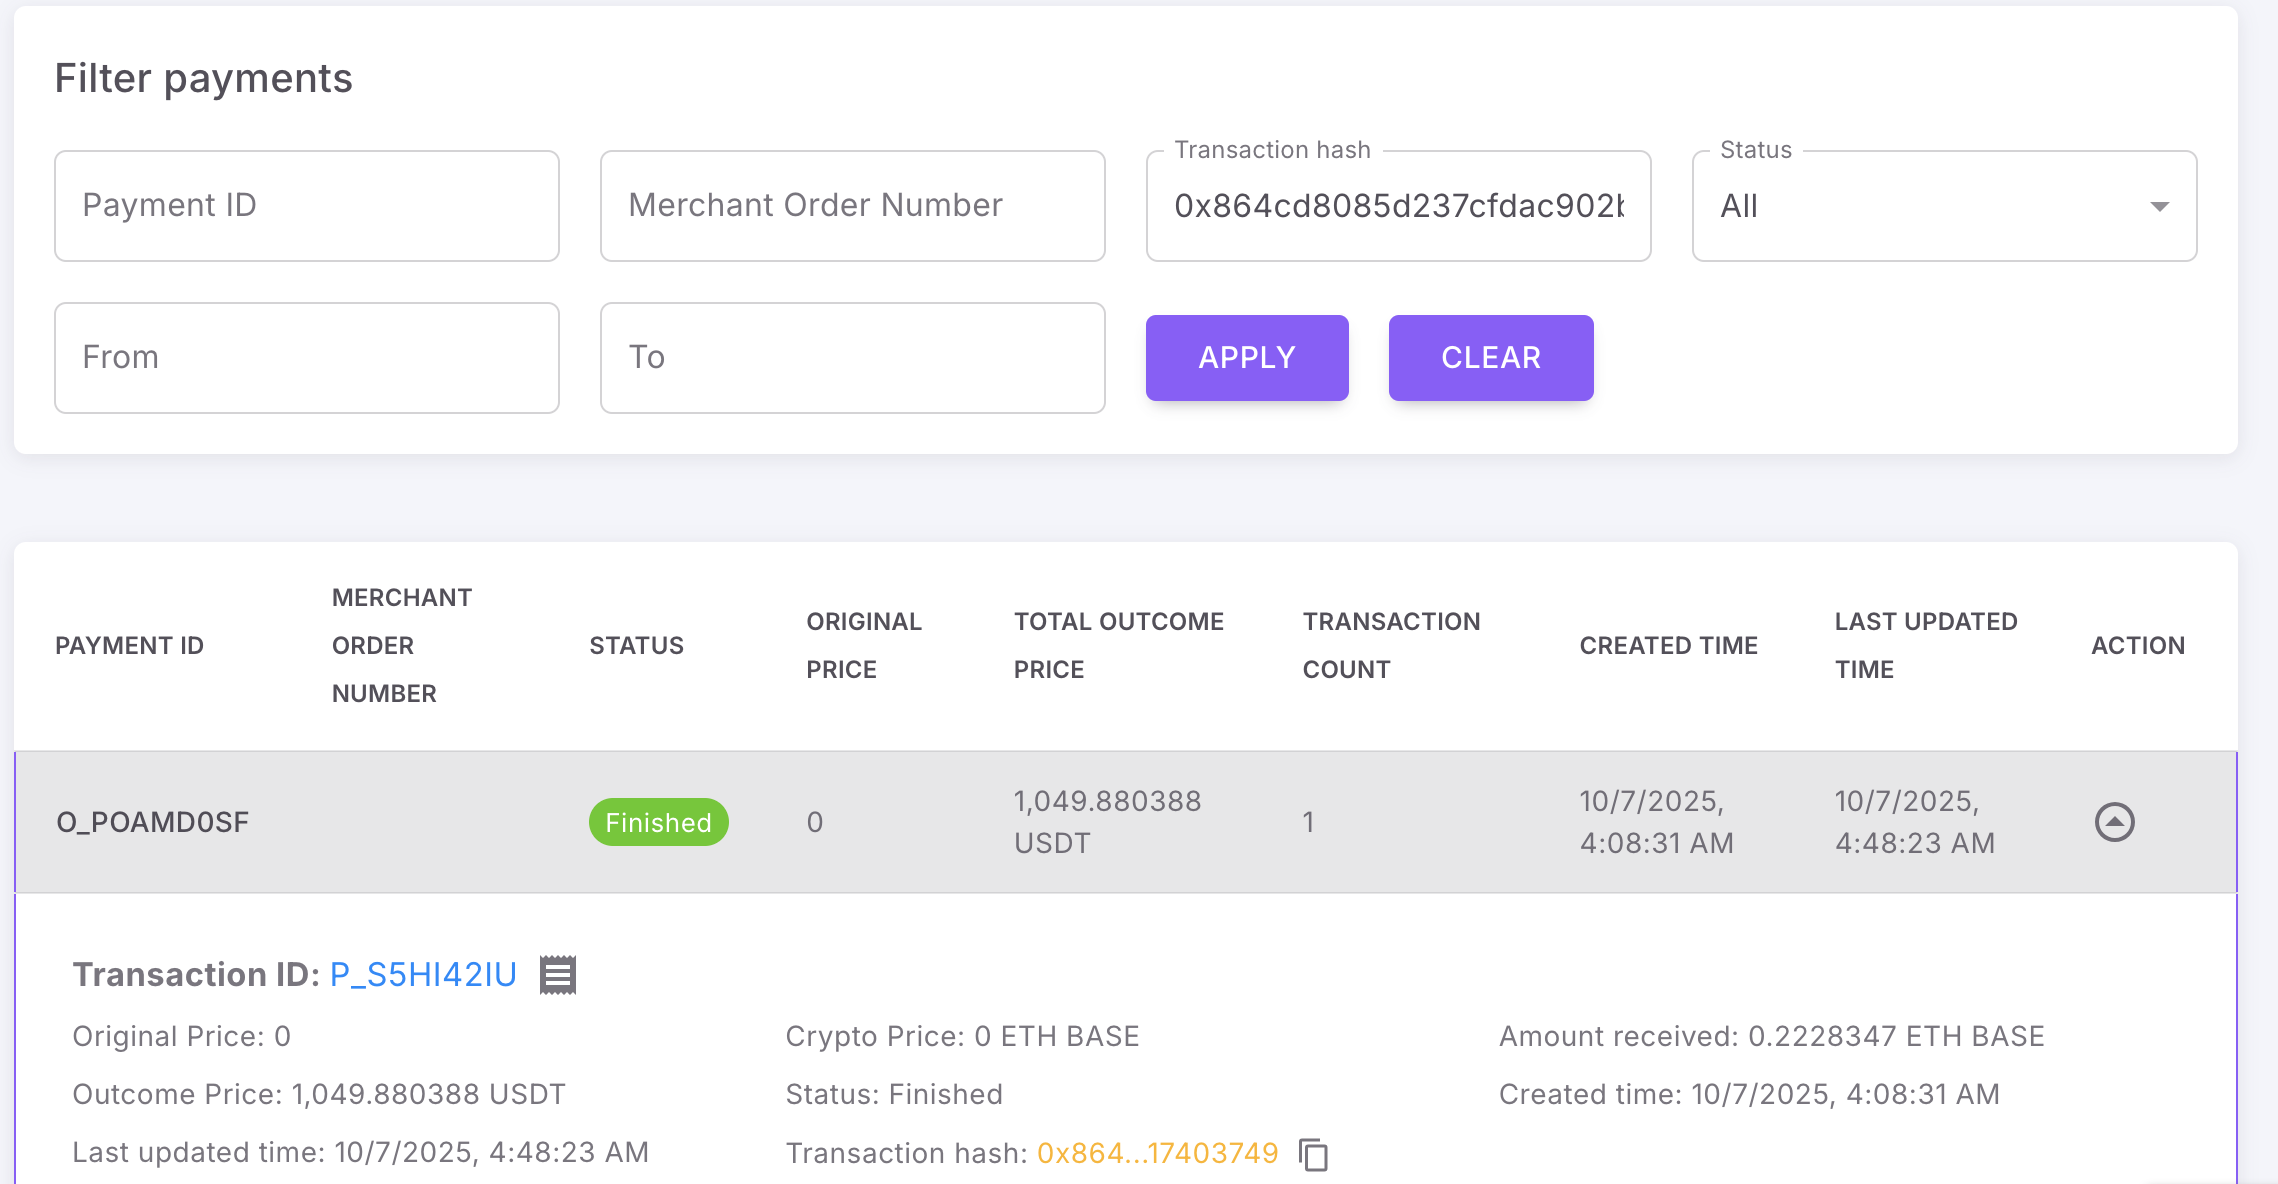2278x1184 pixels.
Task: Click the green Finished status badge
Action: [x=657, y=821]
